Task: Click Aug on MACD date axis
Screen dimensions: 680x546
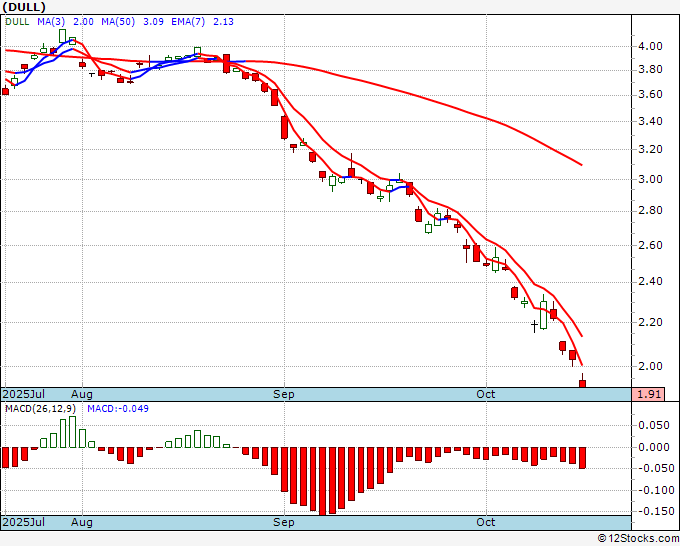Action: click(x=82, y=522)
